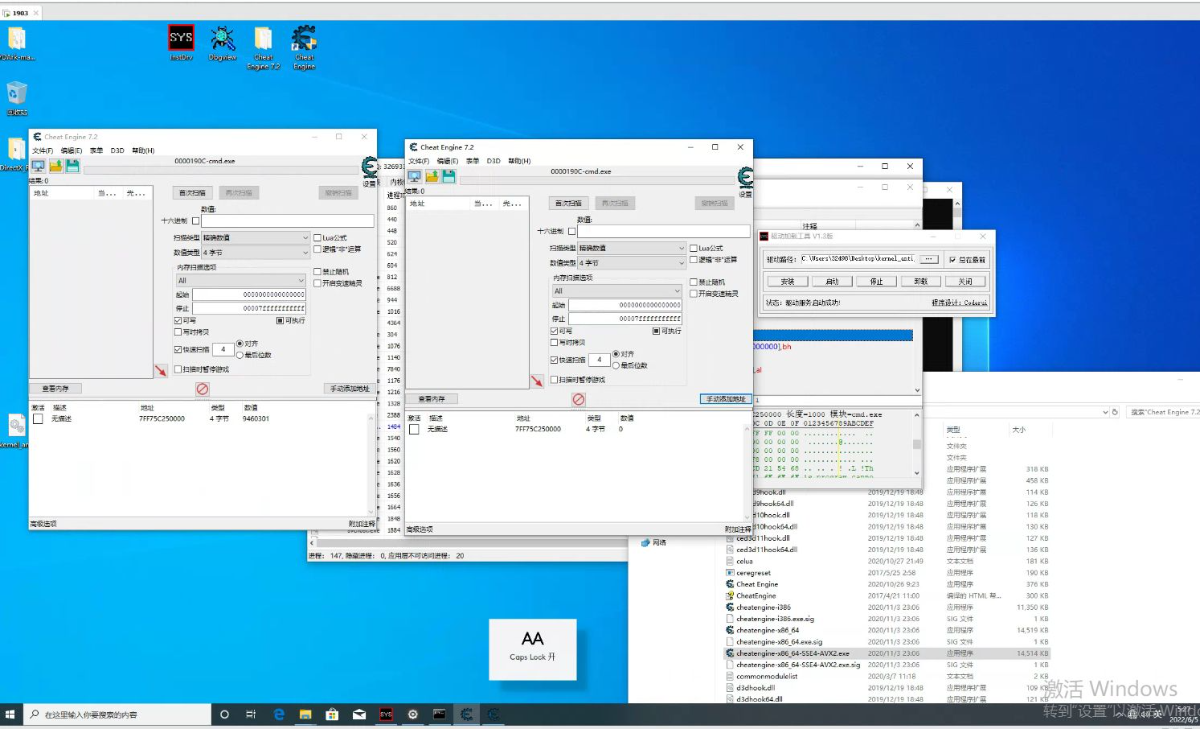Open Microsoft Edge from taskbar

(x=280, y=715)
